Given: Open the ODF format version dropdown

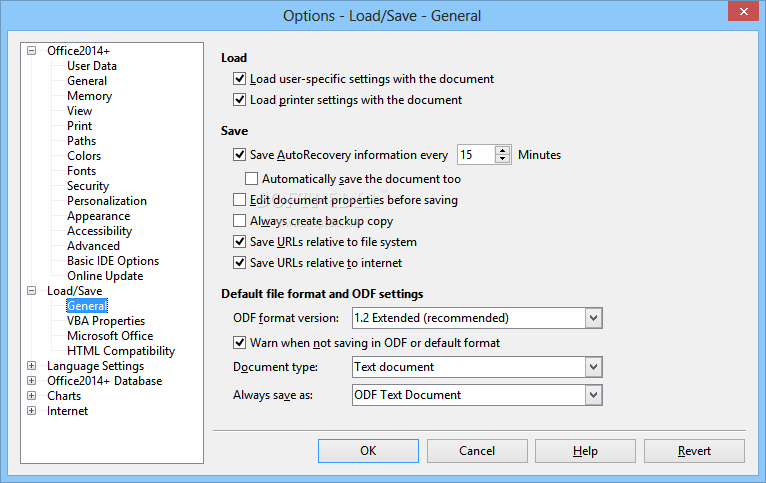Looking at the screenshot, I should [x=593, y=318].
